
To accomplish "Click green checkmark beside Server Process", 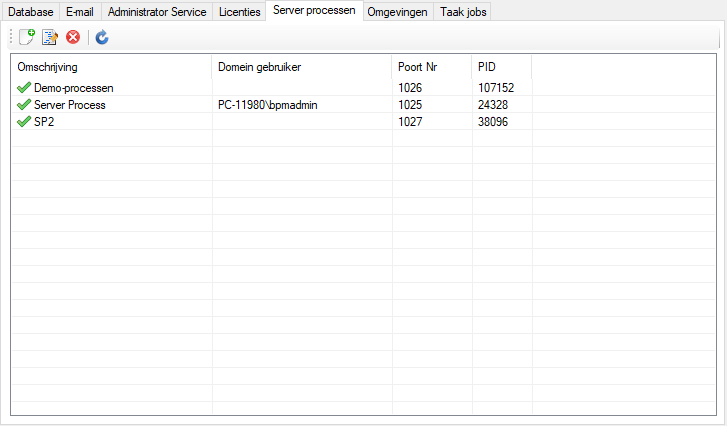I will (x=24, y=105).
